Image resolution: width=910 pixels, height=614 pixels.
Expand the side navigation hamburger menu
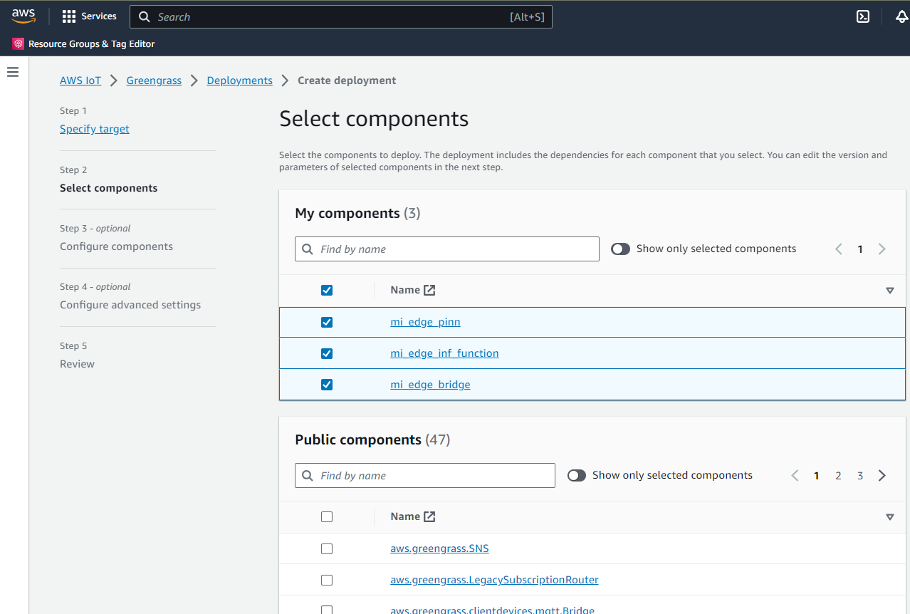13,72
